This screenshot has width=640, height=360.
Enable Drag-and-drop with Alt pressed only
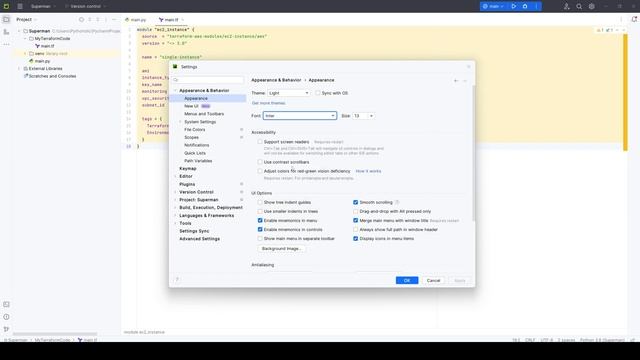(x=356, y=211)
